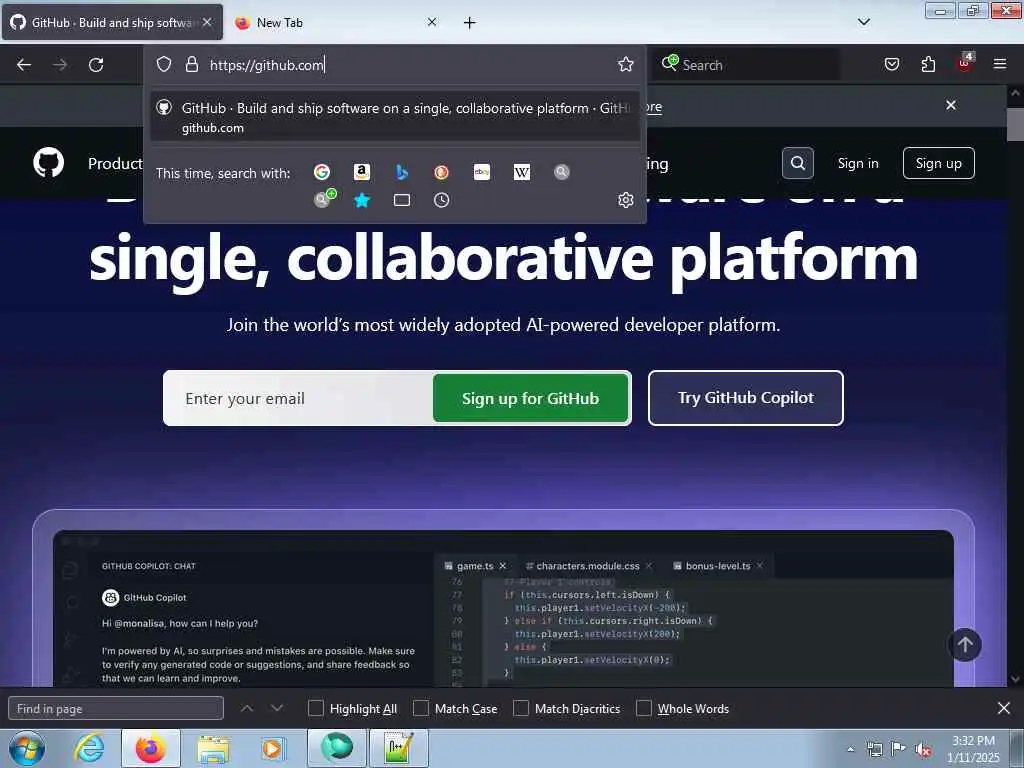Click the page vertical scrollbar thumb
This screenshot has width=1024, height=768.
1015,124
